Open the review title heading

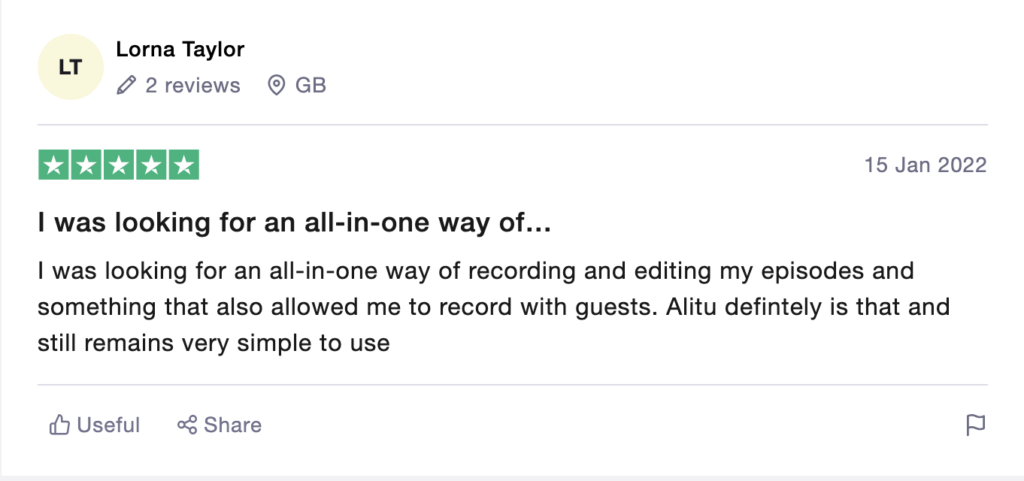(x=295, y=224)
